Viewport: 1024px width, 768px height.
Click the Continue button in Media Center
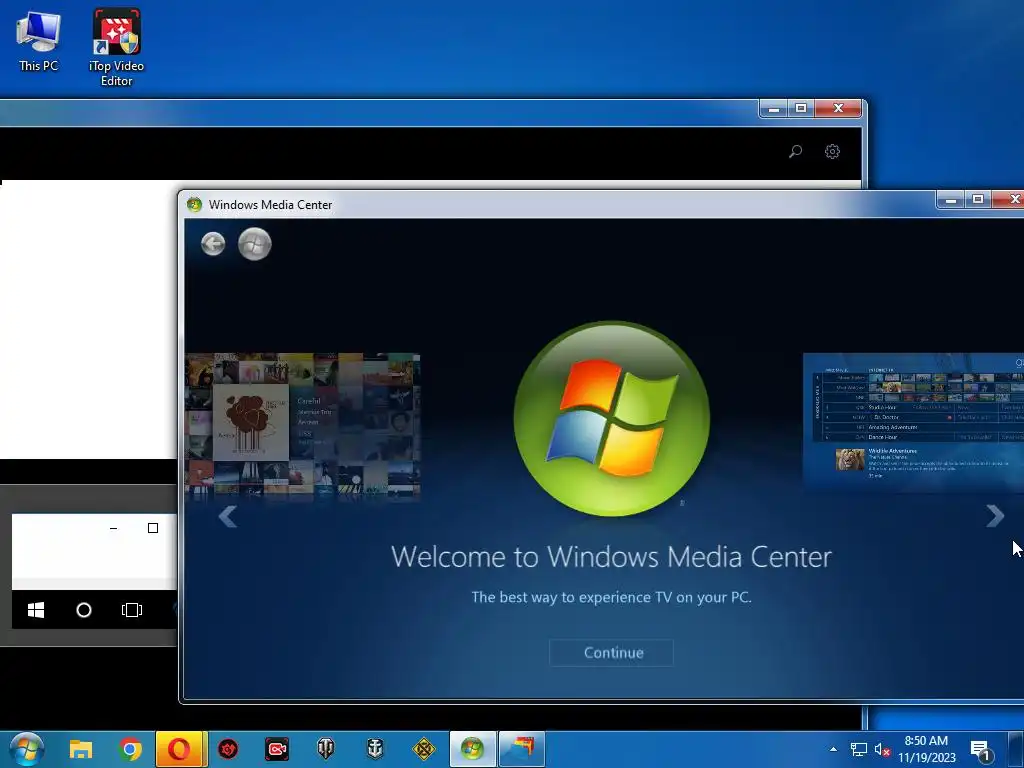click(611, 652)
